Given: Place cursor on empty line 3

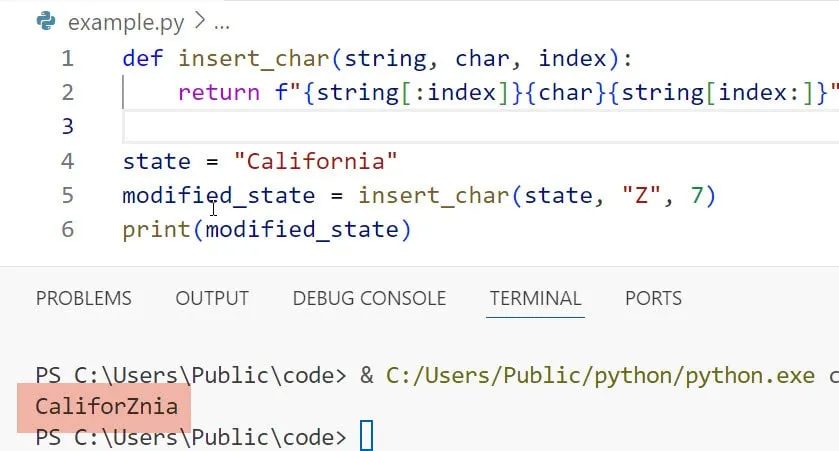Looking at the screenshot, I should tap(400, 127).
